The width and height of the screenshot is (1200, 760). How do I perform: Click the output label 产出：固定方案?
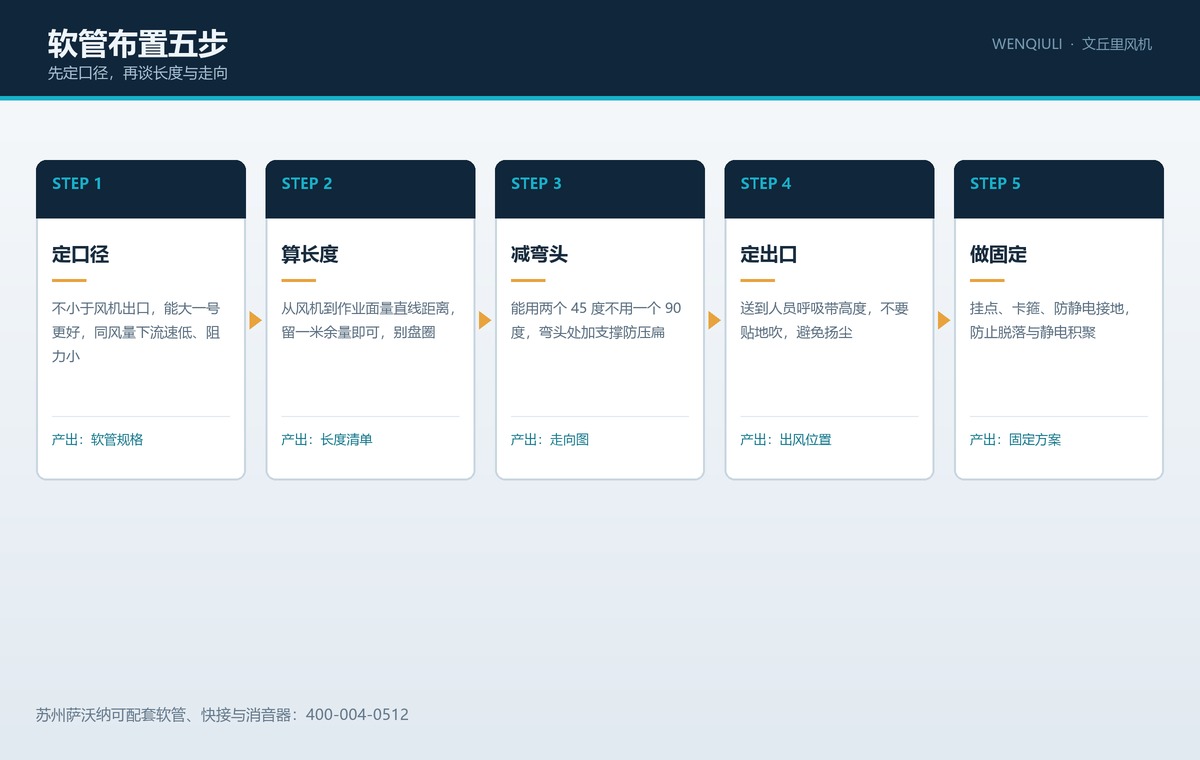tap(1016, 439)
